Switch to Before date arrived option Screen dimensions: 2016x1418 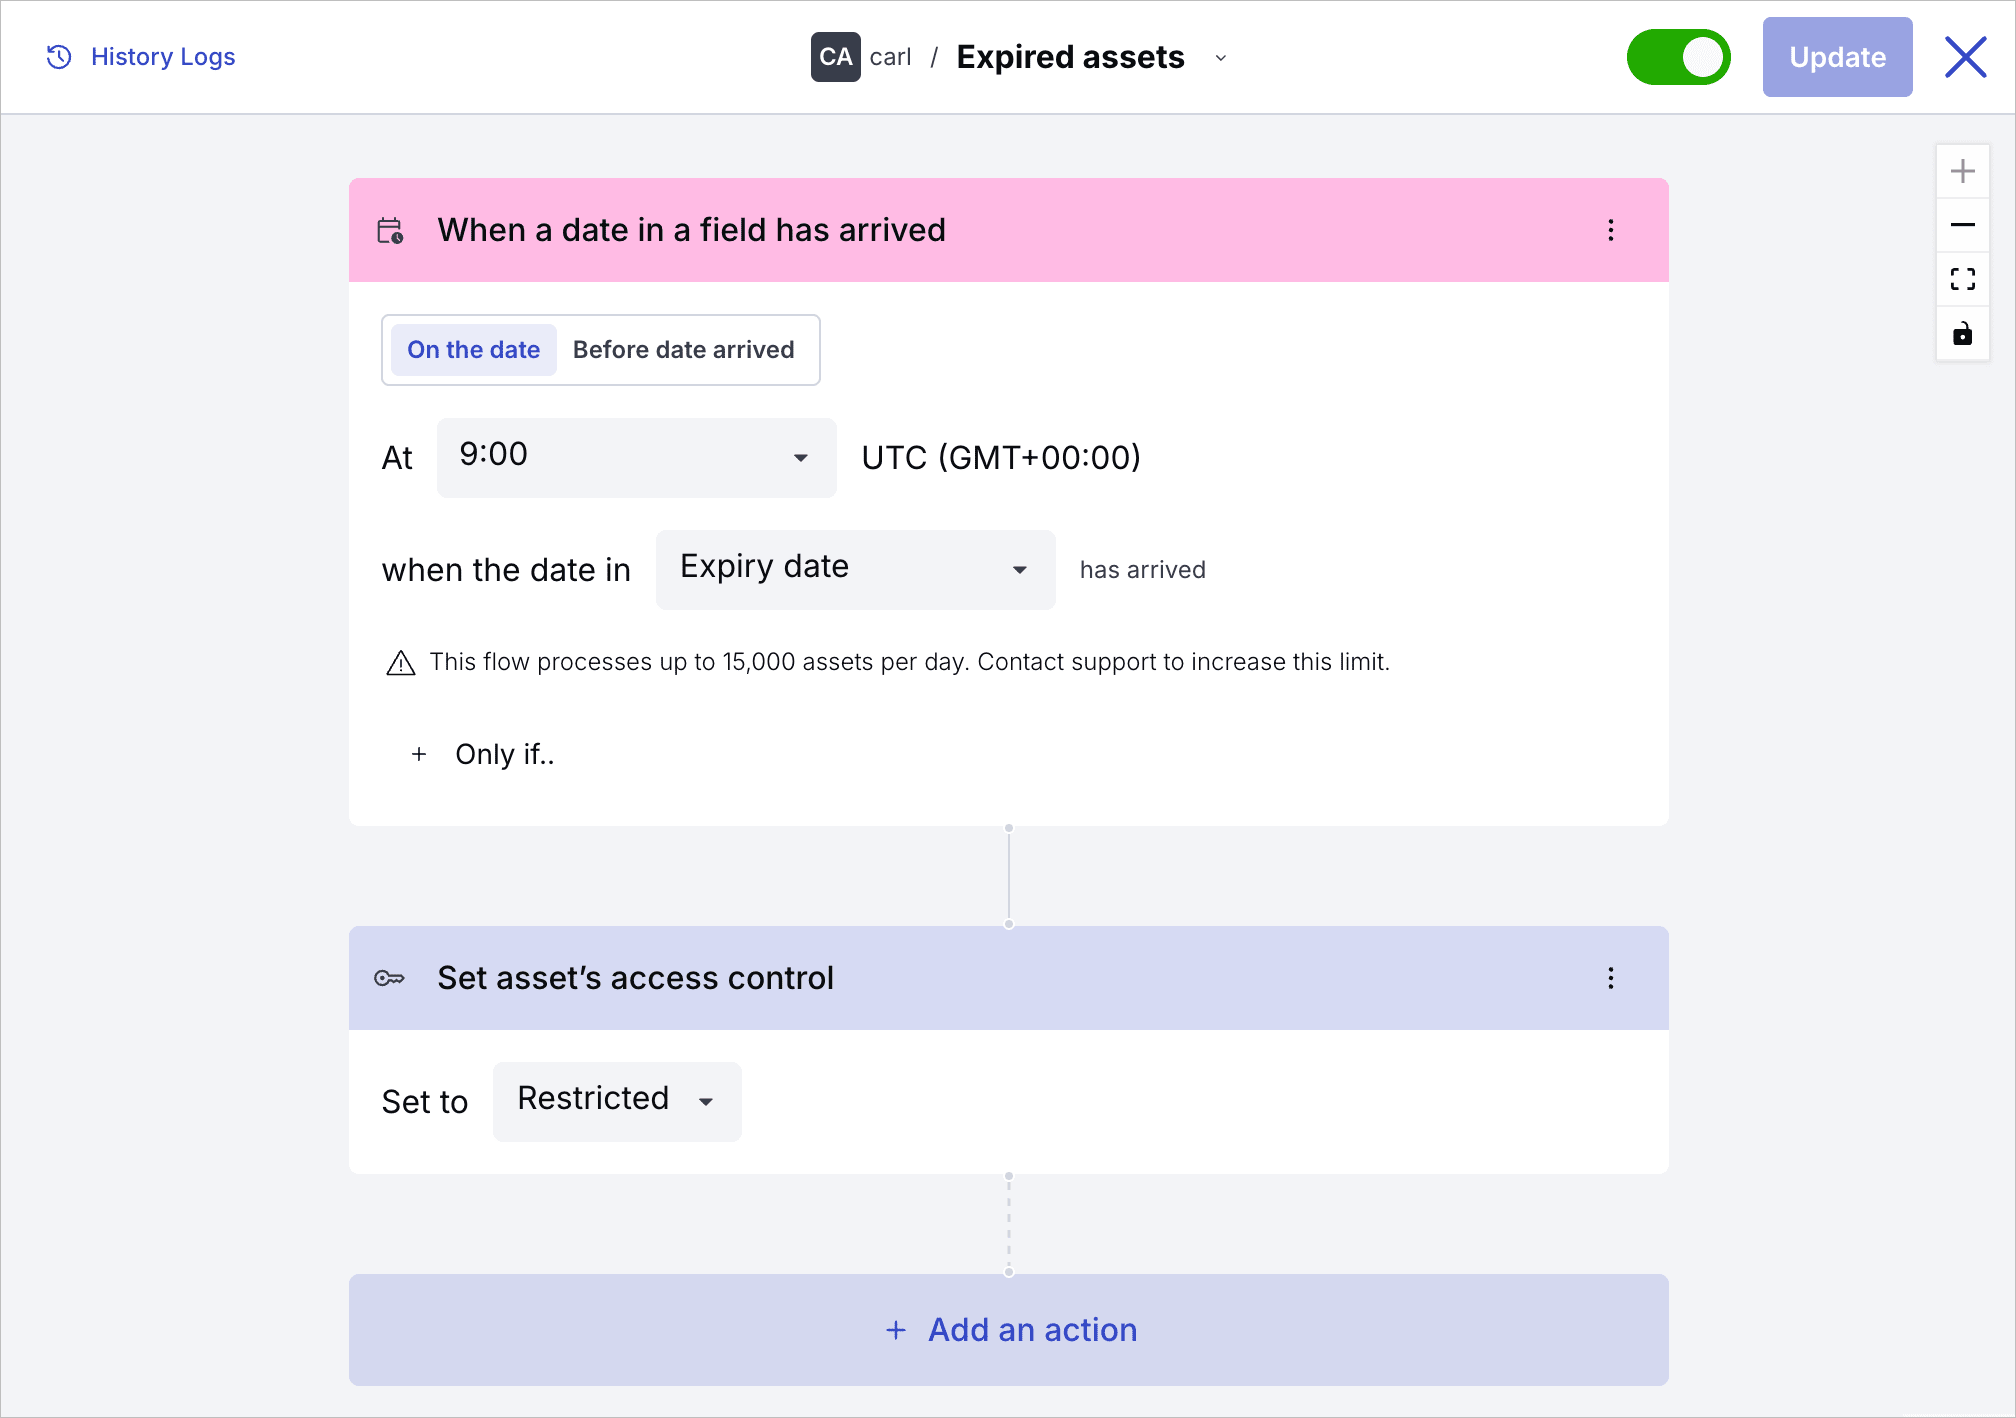pos(684,350)
